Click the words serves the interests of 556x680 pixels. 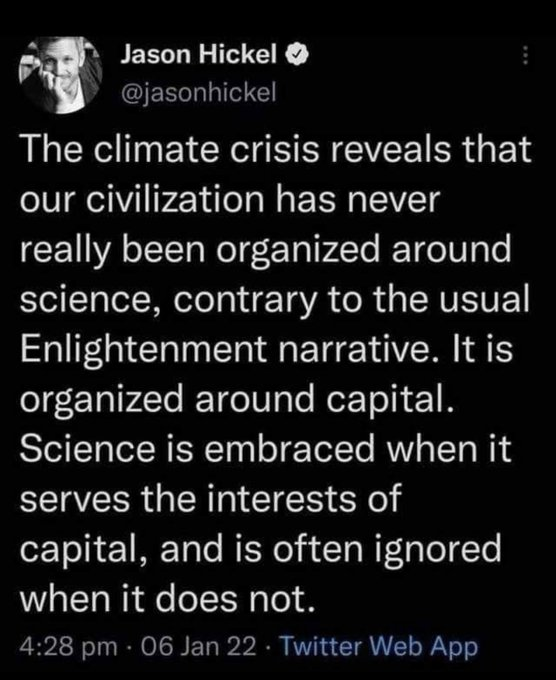point(209,498)
